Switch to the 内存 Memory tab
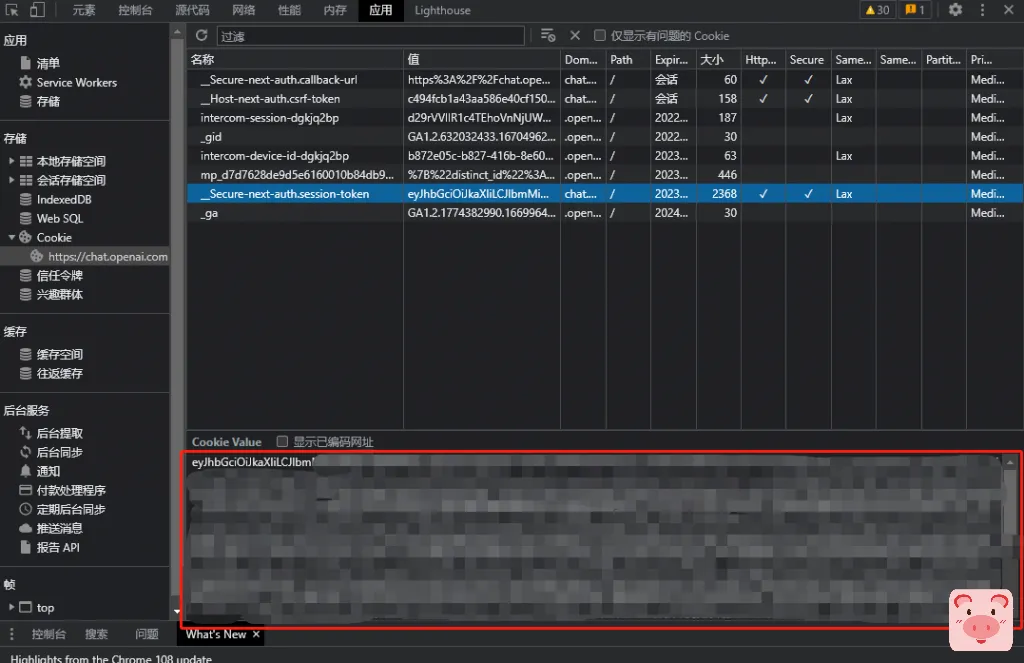 (x=335, y=10)
